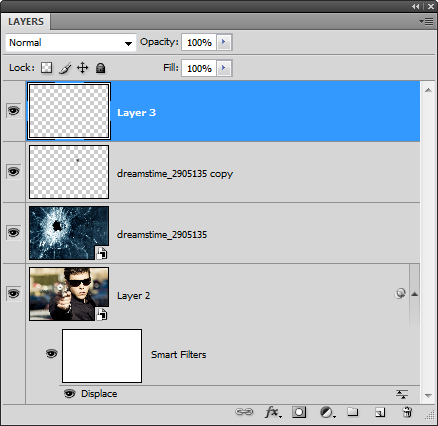Open the Opacity slider arrow
The height and width of the screenshot is (426, 438).
224,42
